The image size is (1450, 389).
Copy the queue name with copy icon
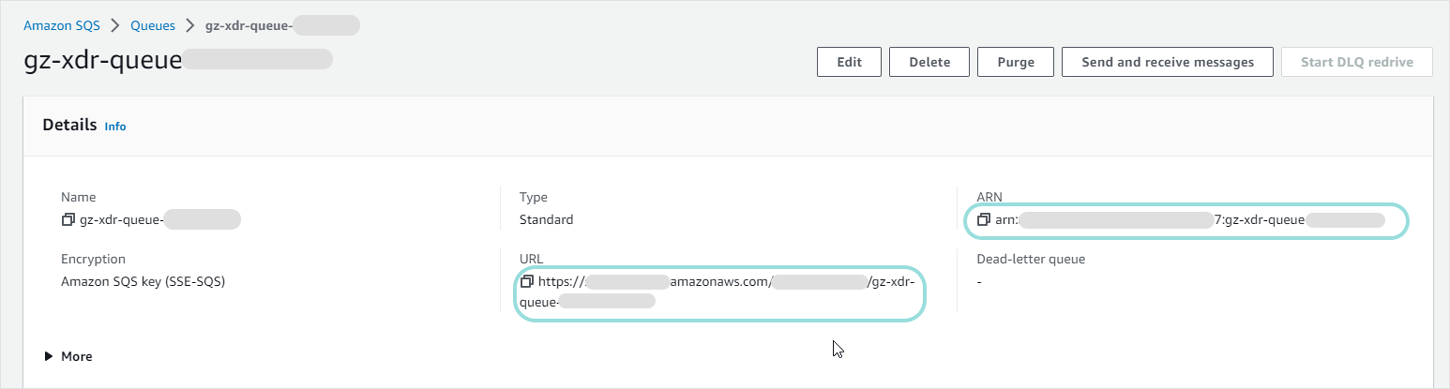click(x=68, y=219)
